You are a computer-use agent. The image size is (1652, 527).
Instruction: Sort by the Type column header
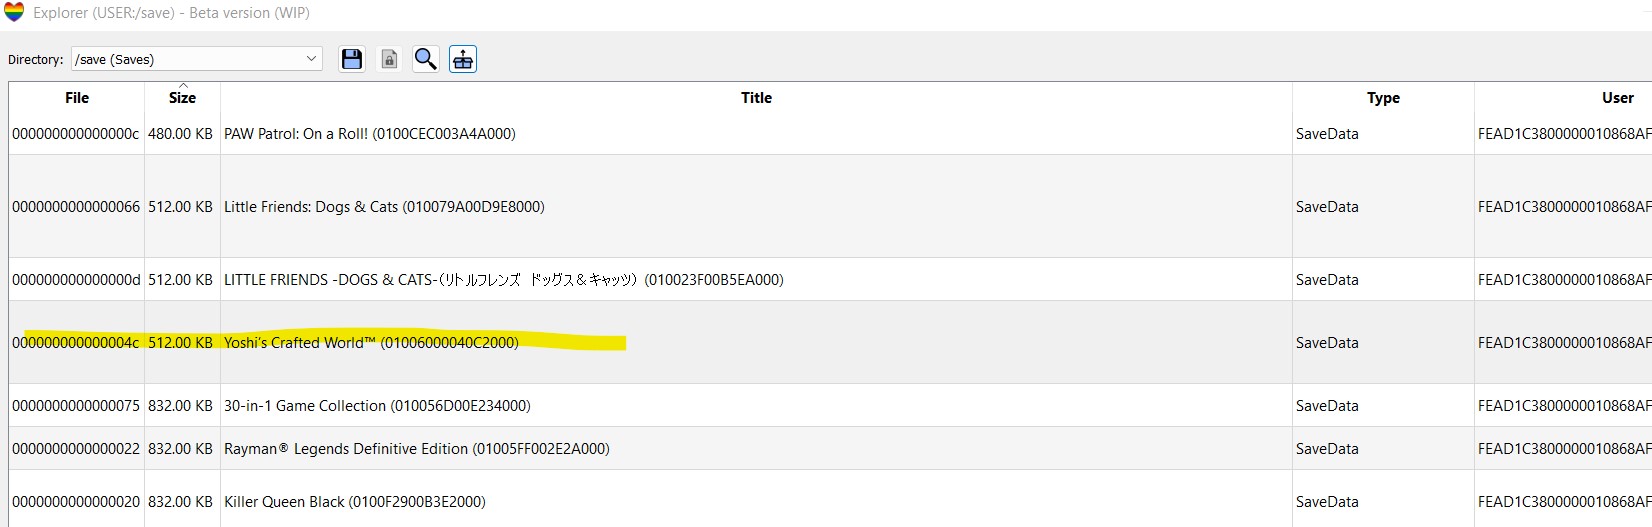click(1383, 97)
